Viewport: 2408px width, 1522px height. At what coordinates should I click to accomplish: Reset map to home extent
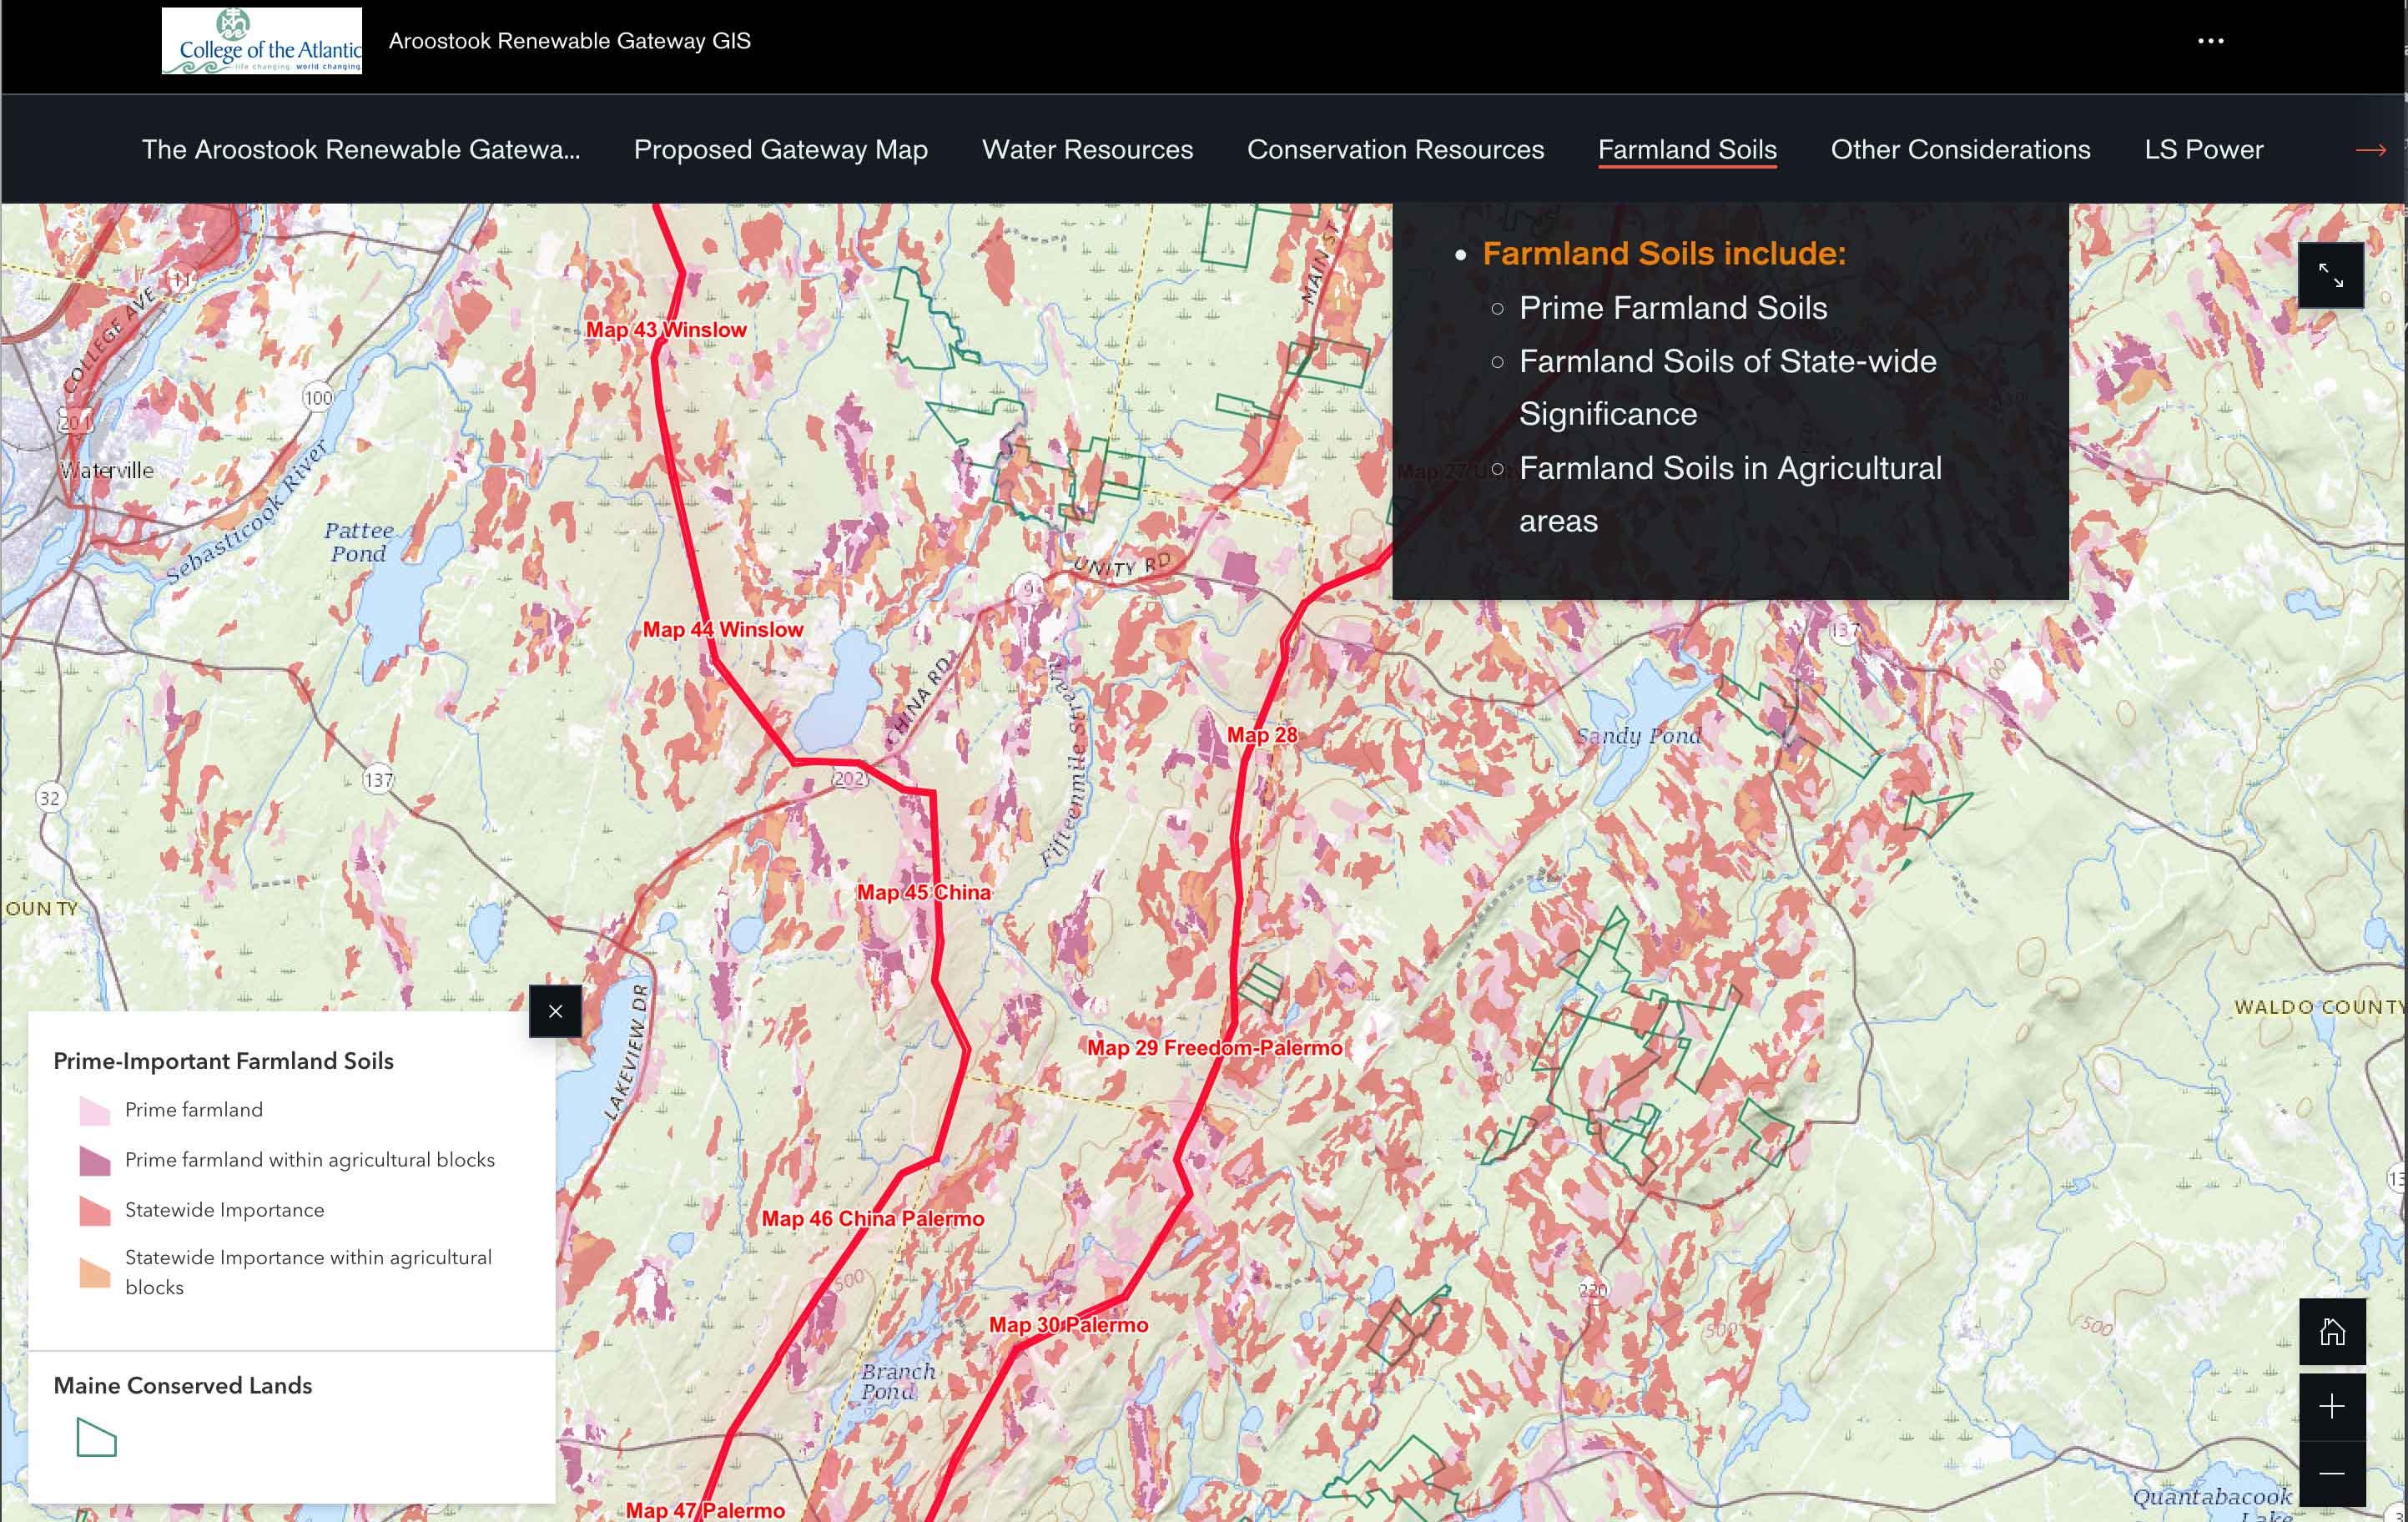(x=2332, y=1332)
